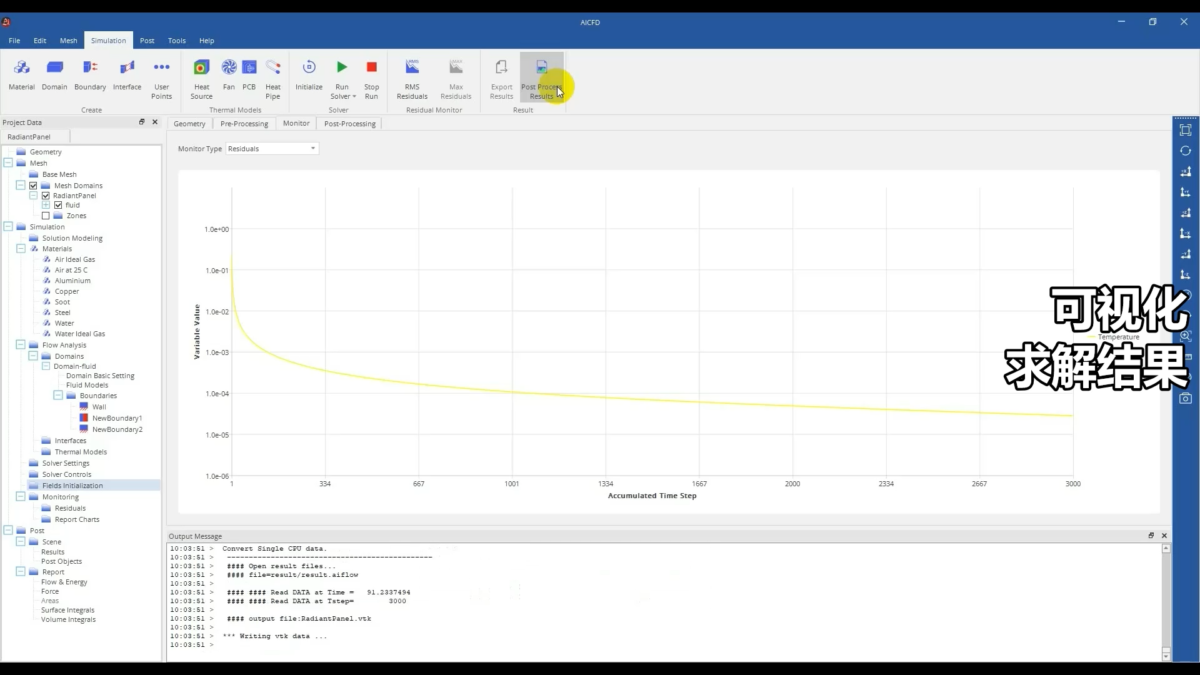Float the Project Data panel
The width and height of the screenshot is (1200, 675).
[x=142, y=122]
